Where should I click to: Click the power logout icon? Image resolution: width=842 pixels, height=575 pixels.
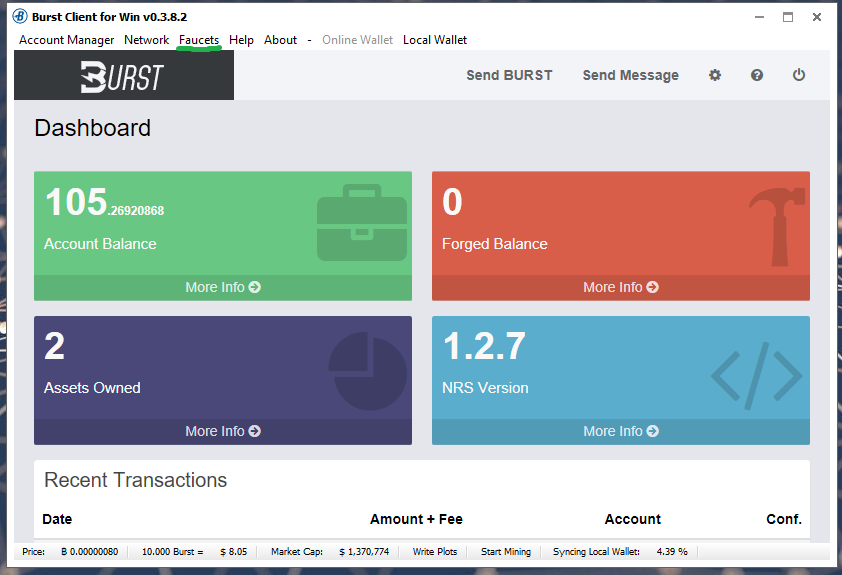pyautogui.click(x=799, y=75)
